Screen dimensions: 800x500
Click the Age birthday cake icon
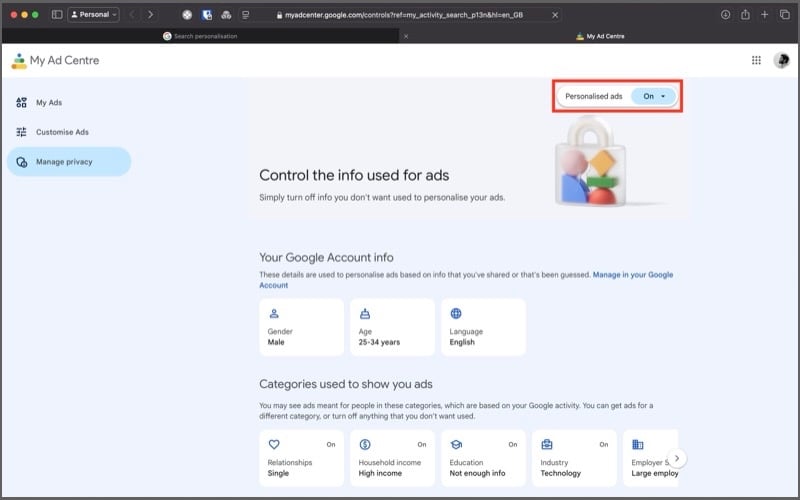pyautogui.click(x=365, y=313)
